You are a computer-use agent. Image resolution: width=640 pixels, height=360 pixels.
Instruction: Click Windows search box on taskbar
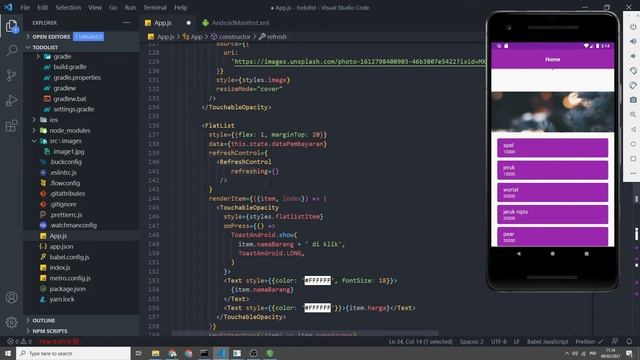click(x=73, y=353)
